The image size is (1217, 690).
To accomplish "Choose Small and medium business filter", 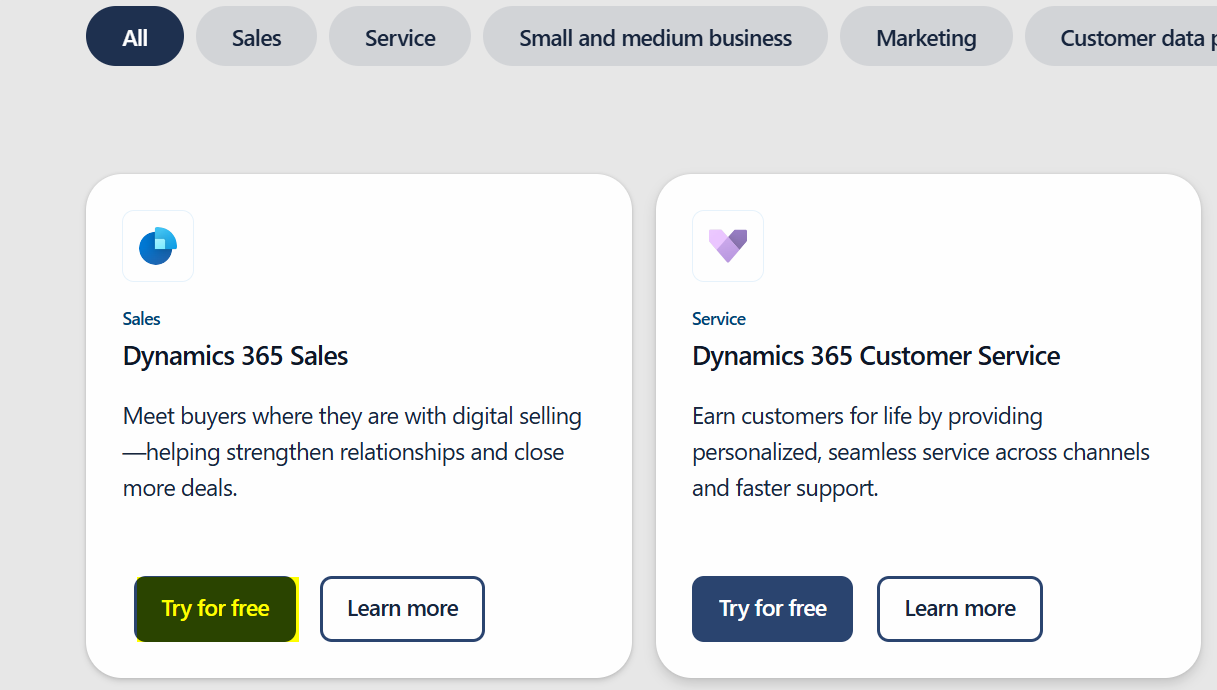I will coord(655,37).
